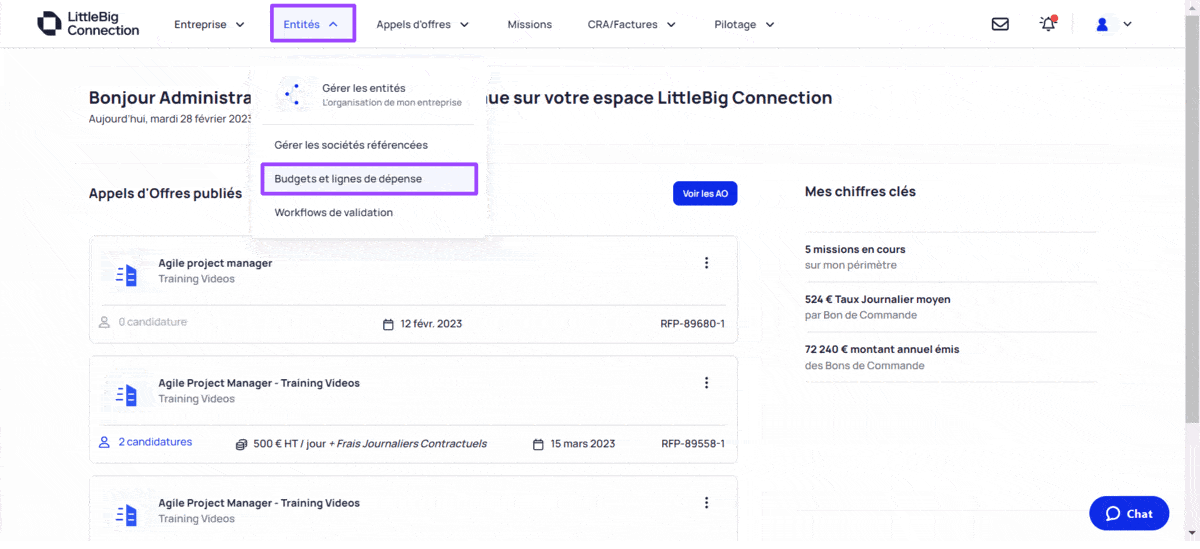1200x549 pixels.
Task: Open the Chat widget
Action: point(1129,513)
